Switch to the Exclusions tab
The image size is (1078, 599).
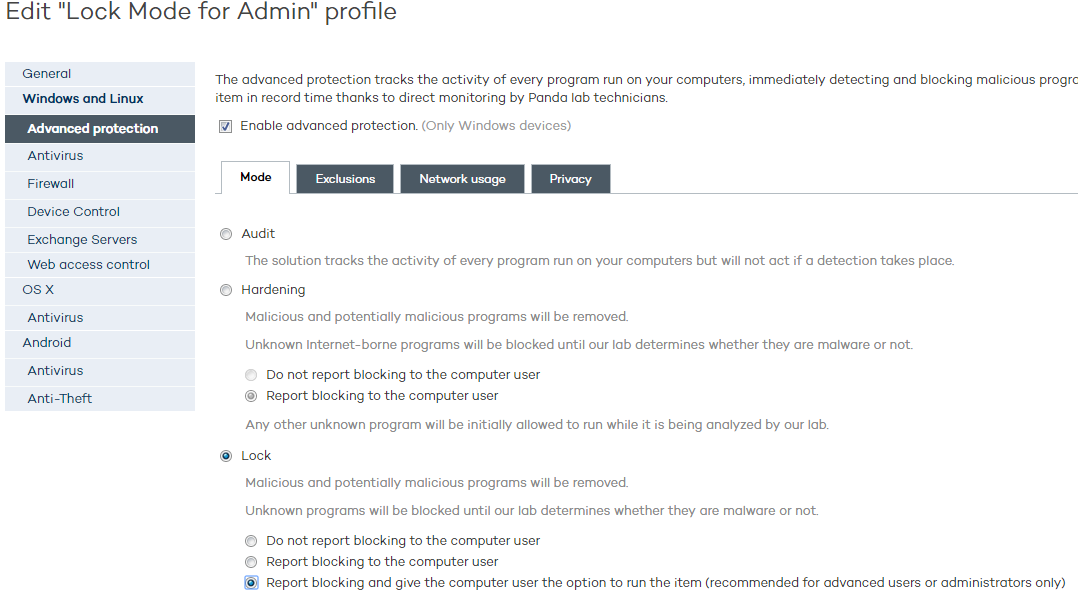345,179
